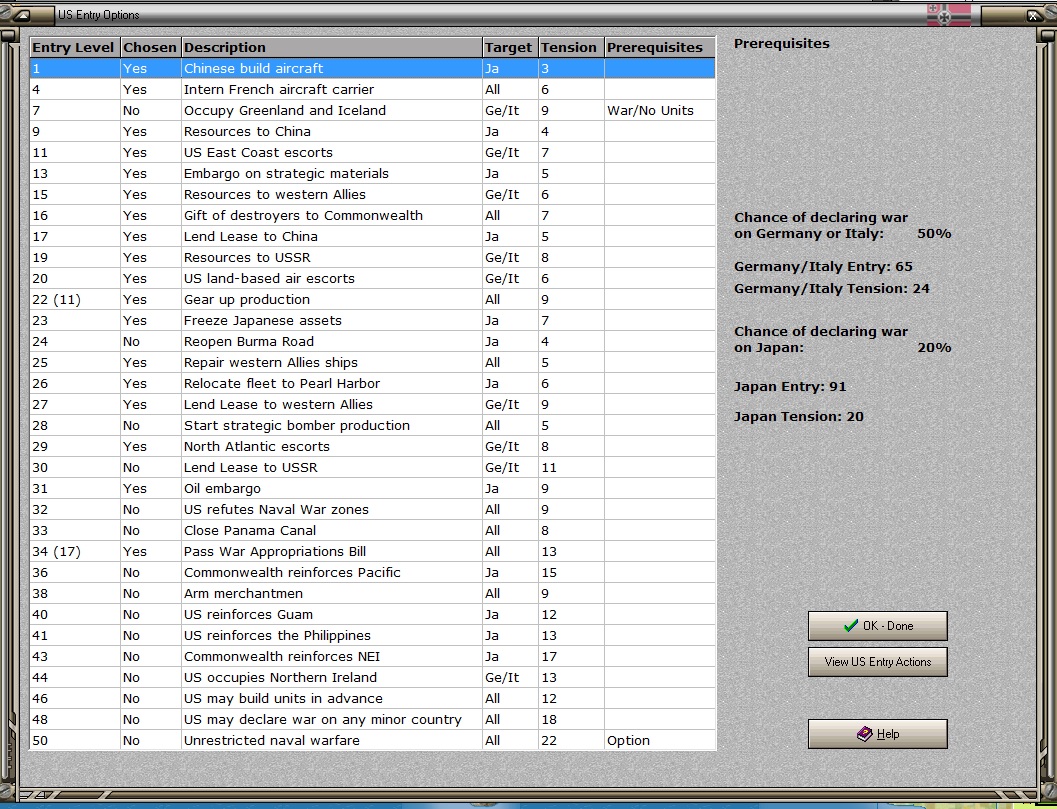The image size is (1057, 809).
Task: Select Freeze Japanese assets option
Action: [372, 320]
